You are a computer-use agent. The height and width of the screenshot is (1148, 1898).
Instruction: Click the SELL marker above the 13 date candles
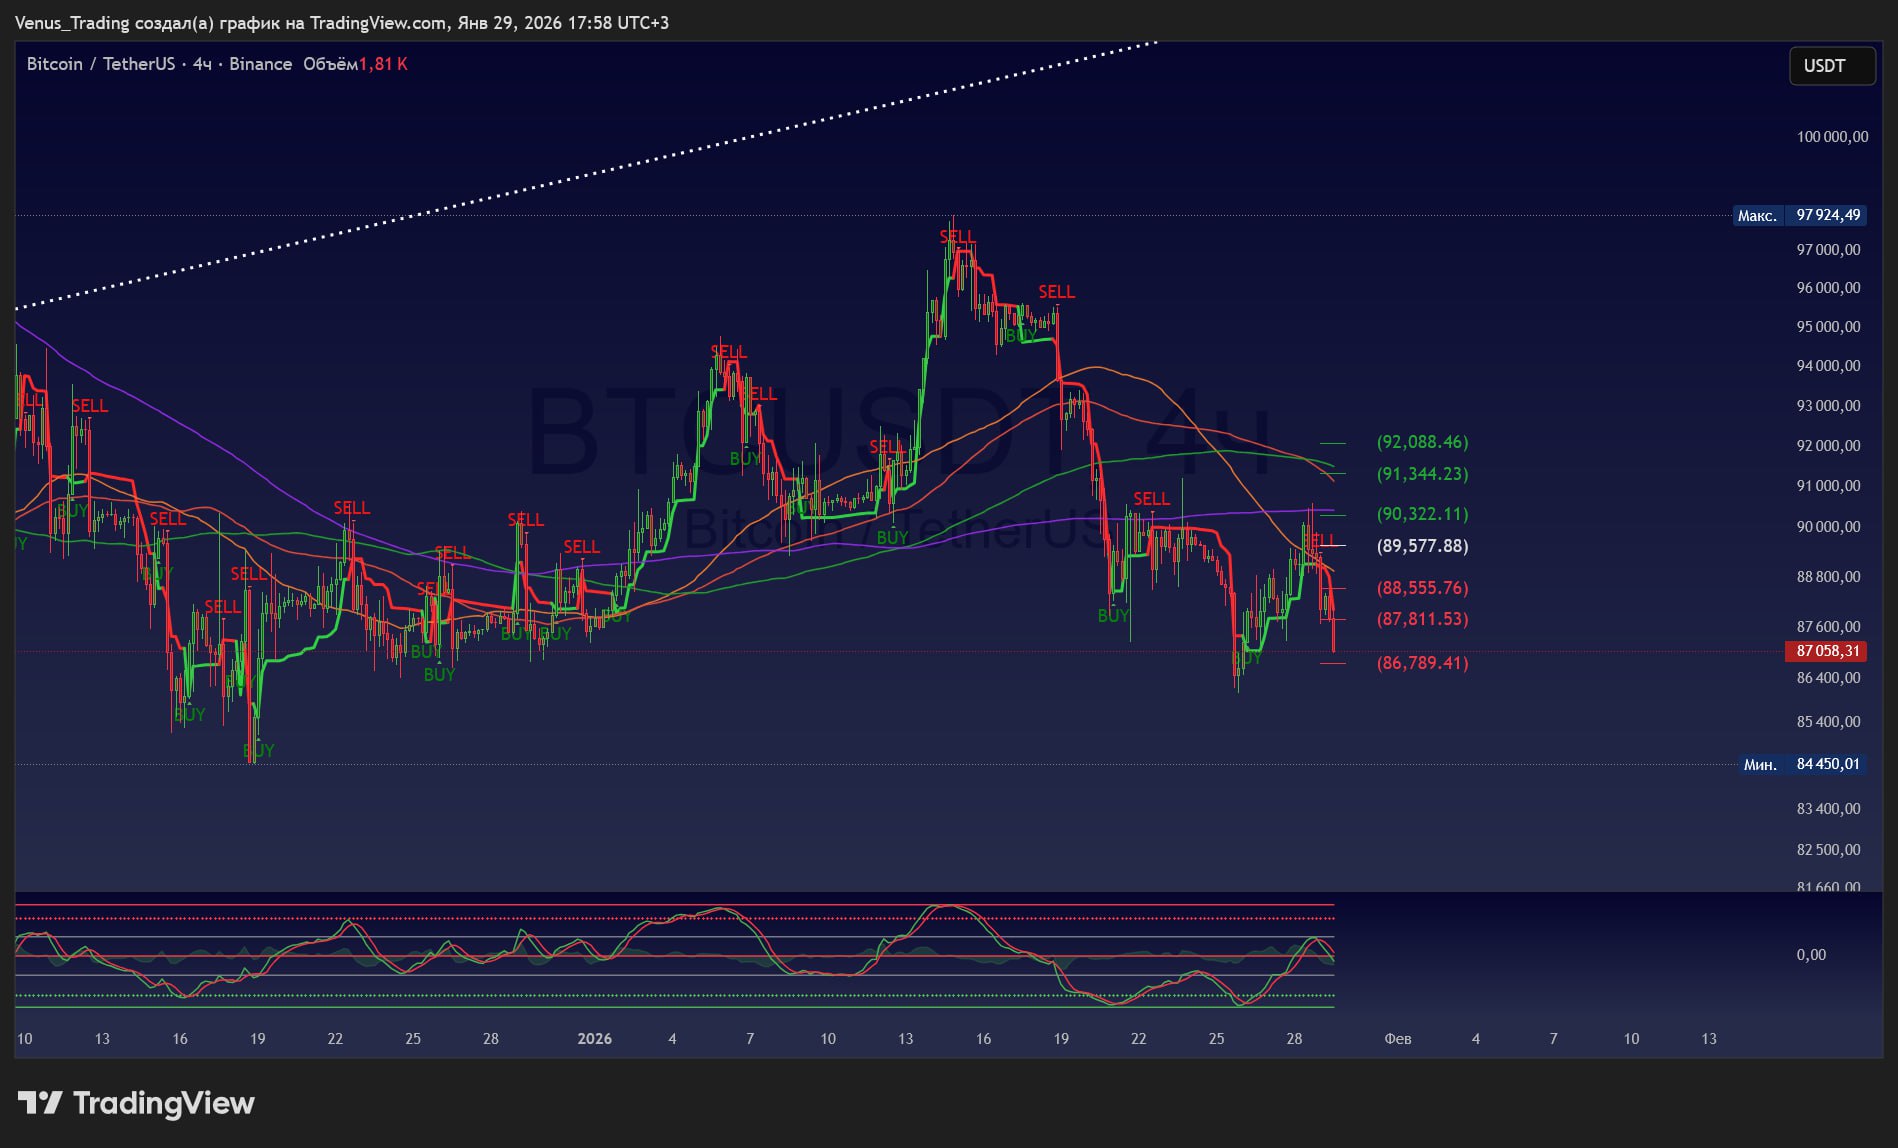[89, 406]
